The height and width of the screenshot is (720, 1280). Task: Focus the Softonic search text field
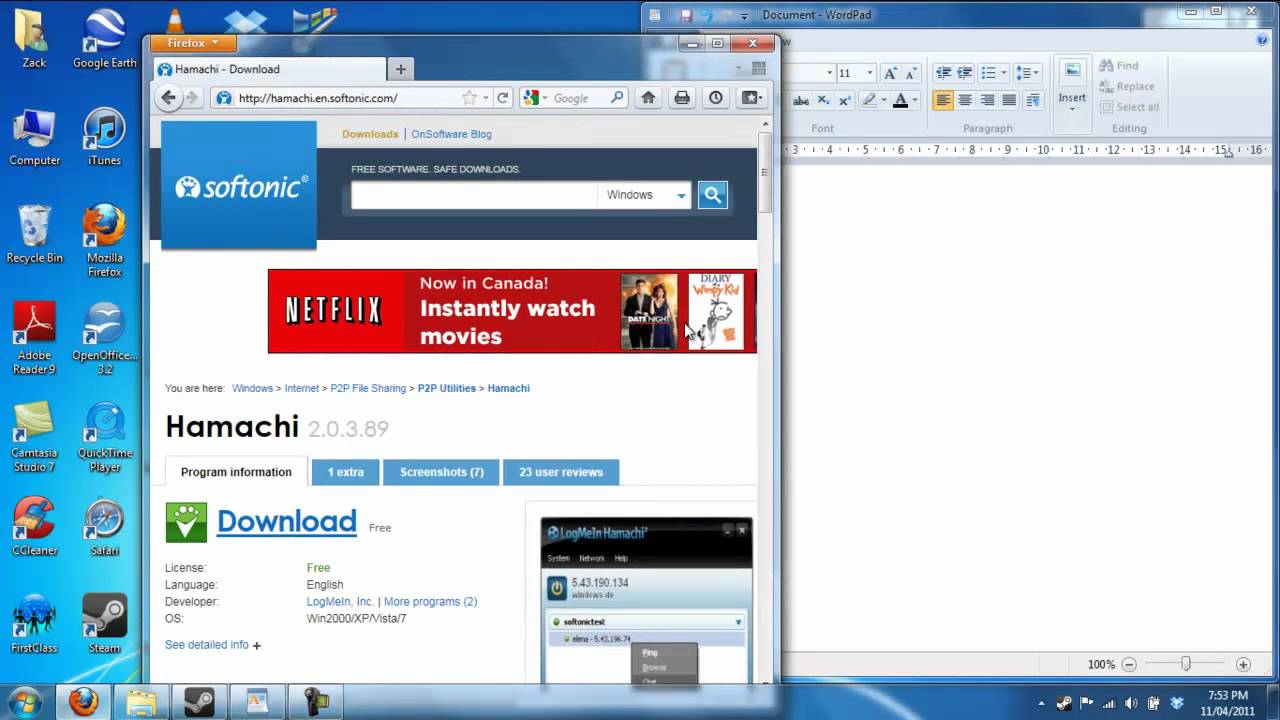[x=474, y=195]
